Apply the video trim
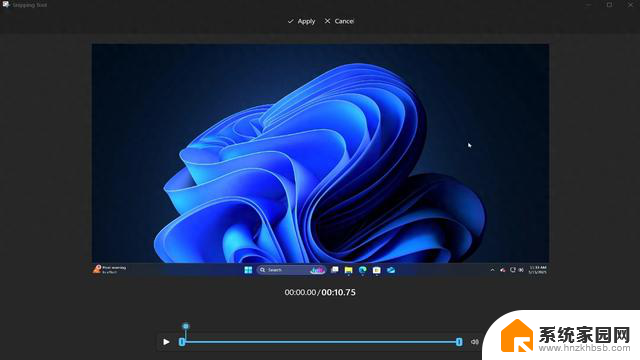 [301, 21]
